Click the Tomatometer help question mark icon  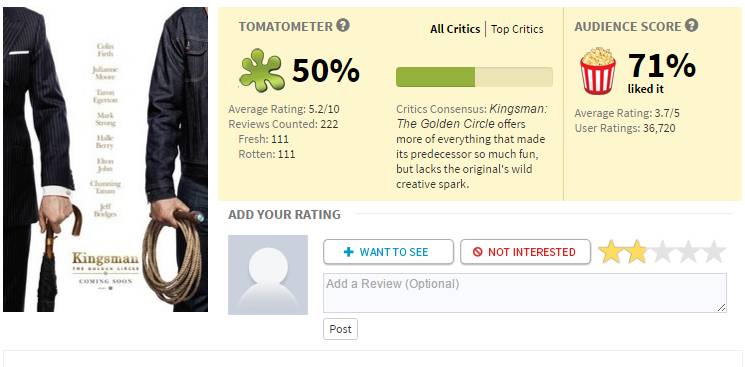tap(343, 25)
